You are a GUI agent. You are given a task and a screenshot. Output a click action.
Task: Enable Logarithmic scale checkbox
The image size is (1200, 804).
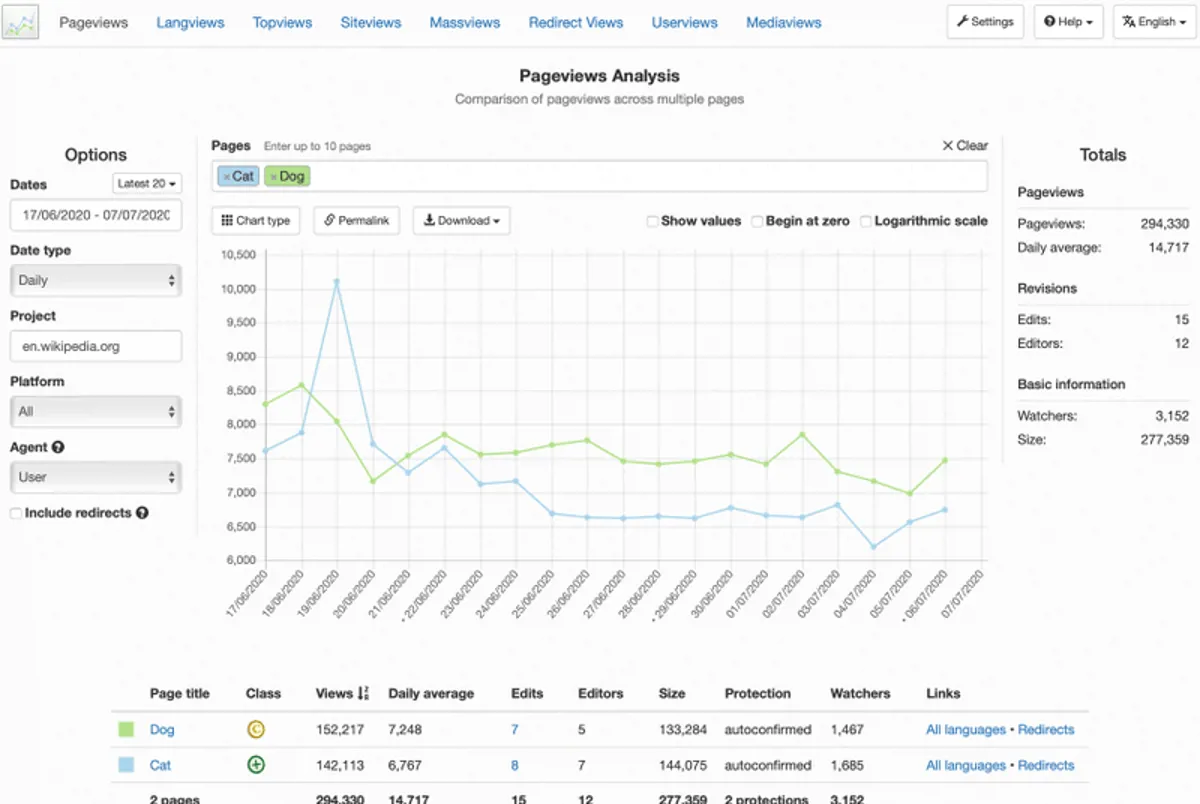coord(865,222)
